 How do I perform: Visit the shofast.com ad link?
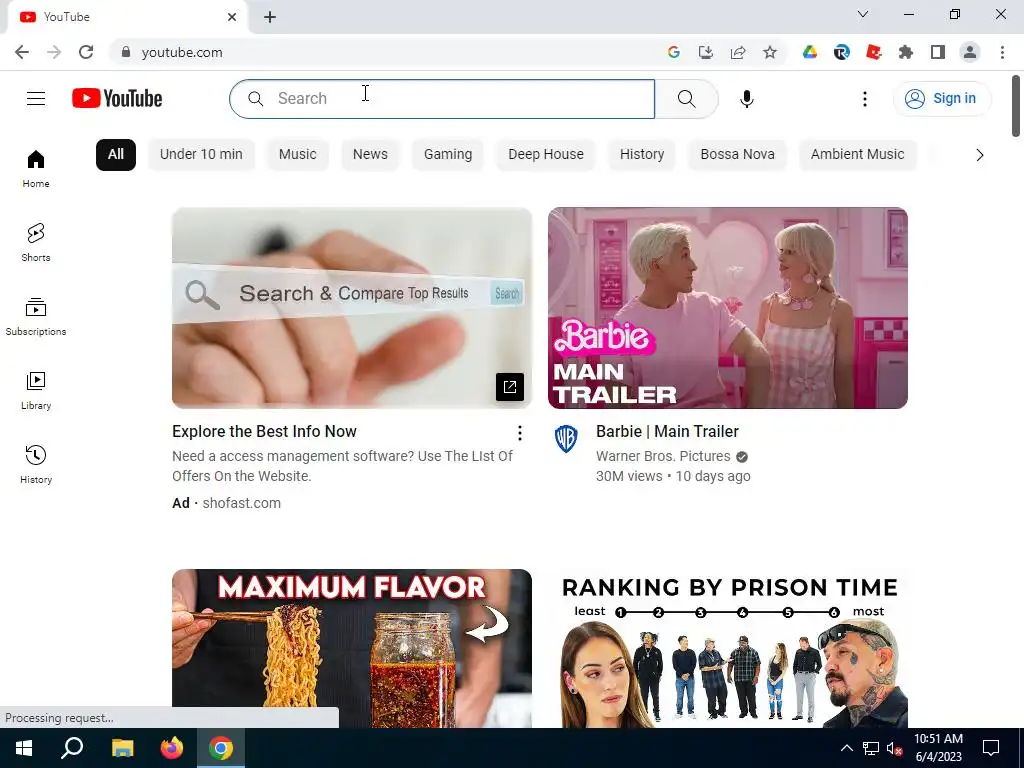pyautogui.click(x=242, y=503)
